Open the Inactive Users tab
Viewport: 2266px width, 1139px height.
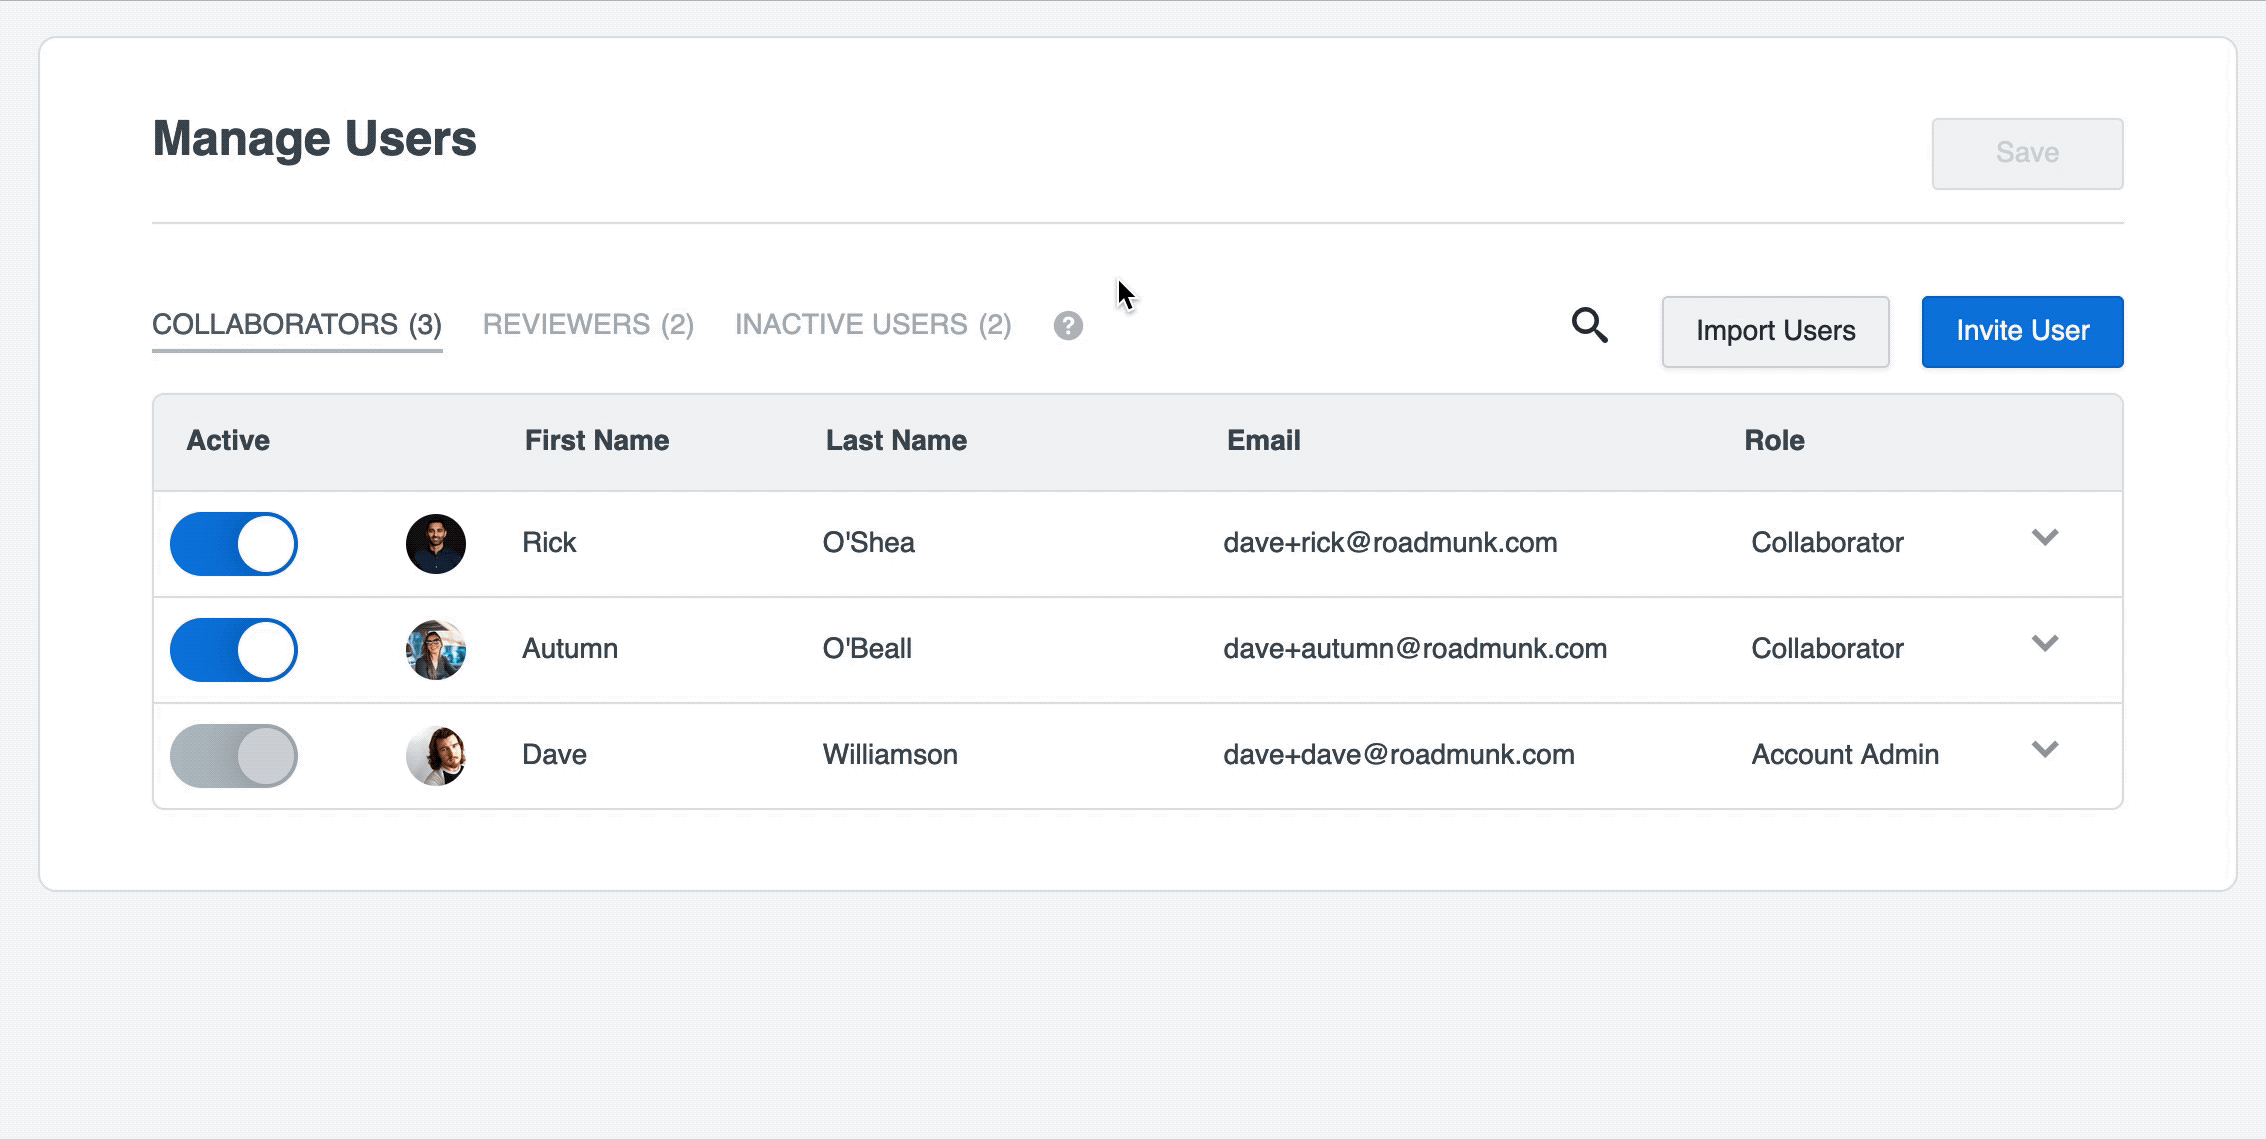tap(873, 323)
